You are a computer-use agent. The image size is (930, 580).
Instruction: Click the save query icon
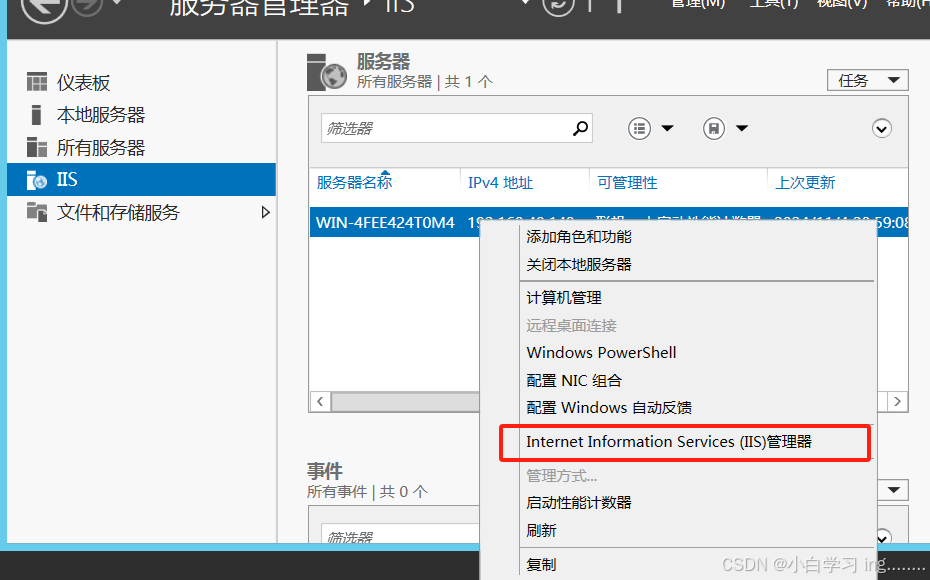pyautogui.click(x=714, y=128)
